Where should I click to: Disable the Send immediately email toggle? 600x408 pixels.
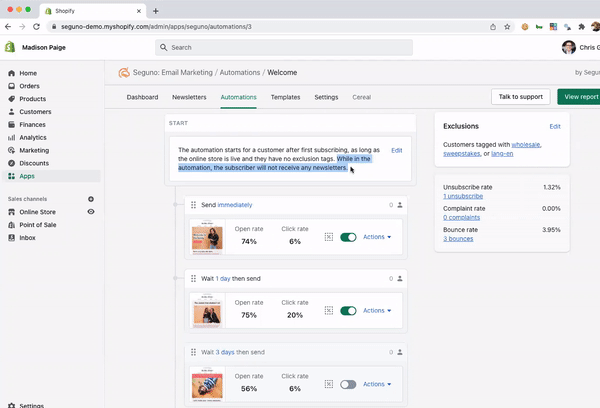pyautogui.click(x=348, y=238)
